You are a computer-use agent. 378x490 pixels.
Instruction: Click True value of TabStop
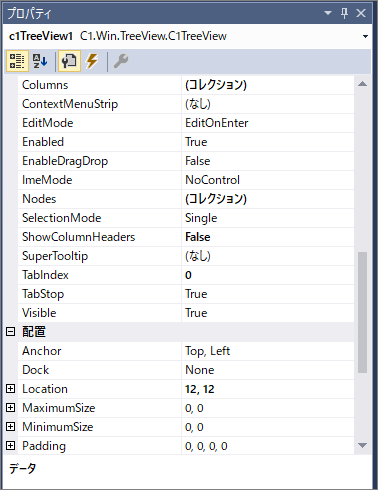196,294
